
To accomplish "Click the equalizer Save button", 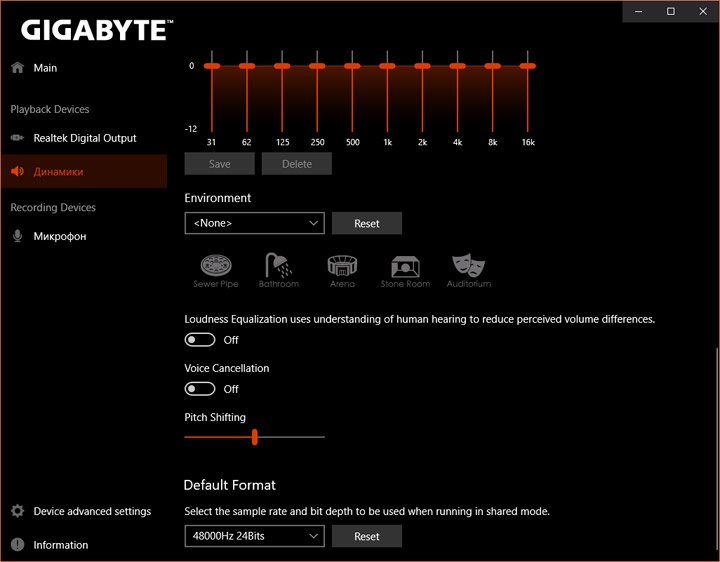I will (x=219, y=164).
